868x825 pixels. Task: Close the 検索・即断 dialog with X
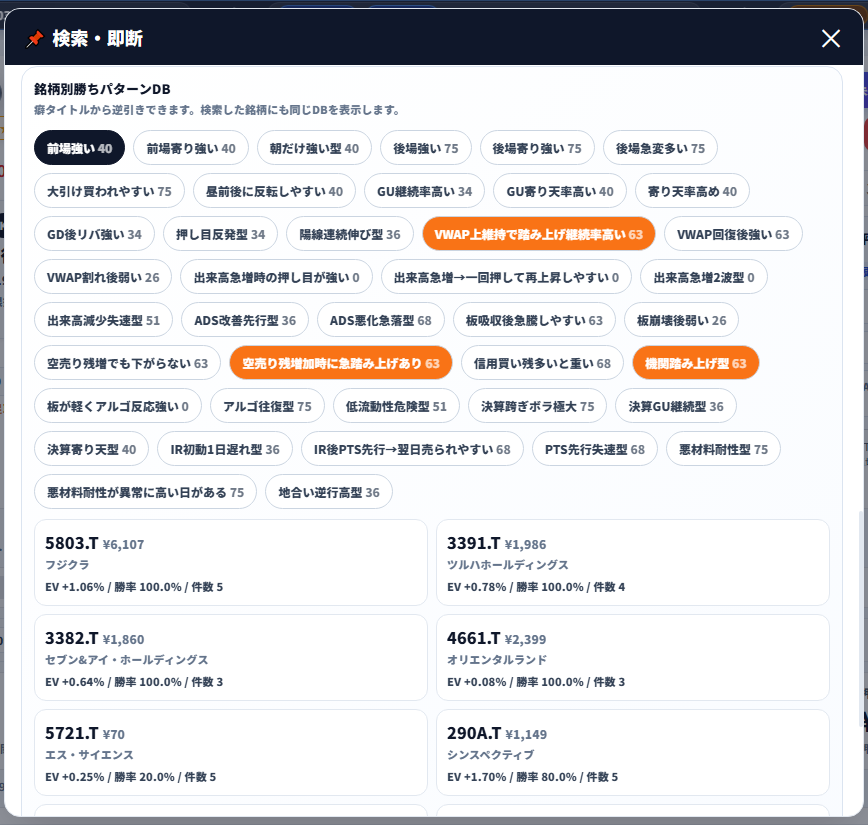(x=830, y=38)
